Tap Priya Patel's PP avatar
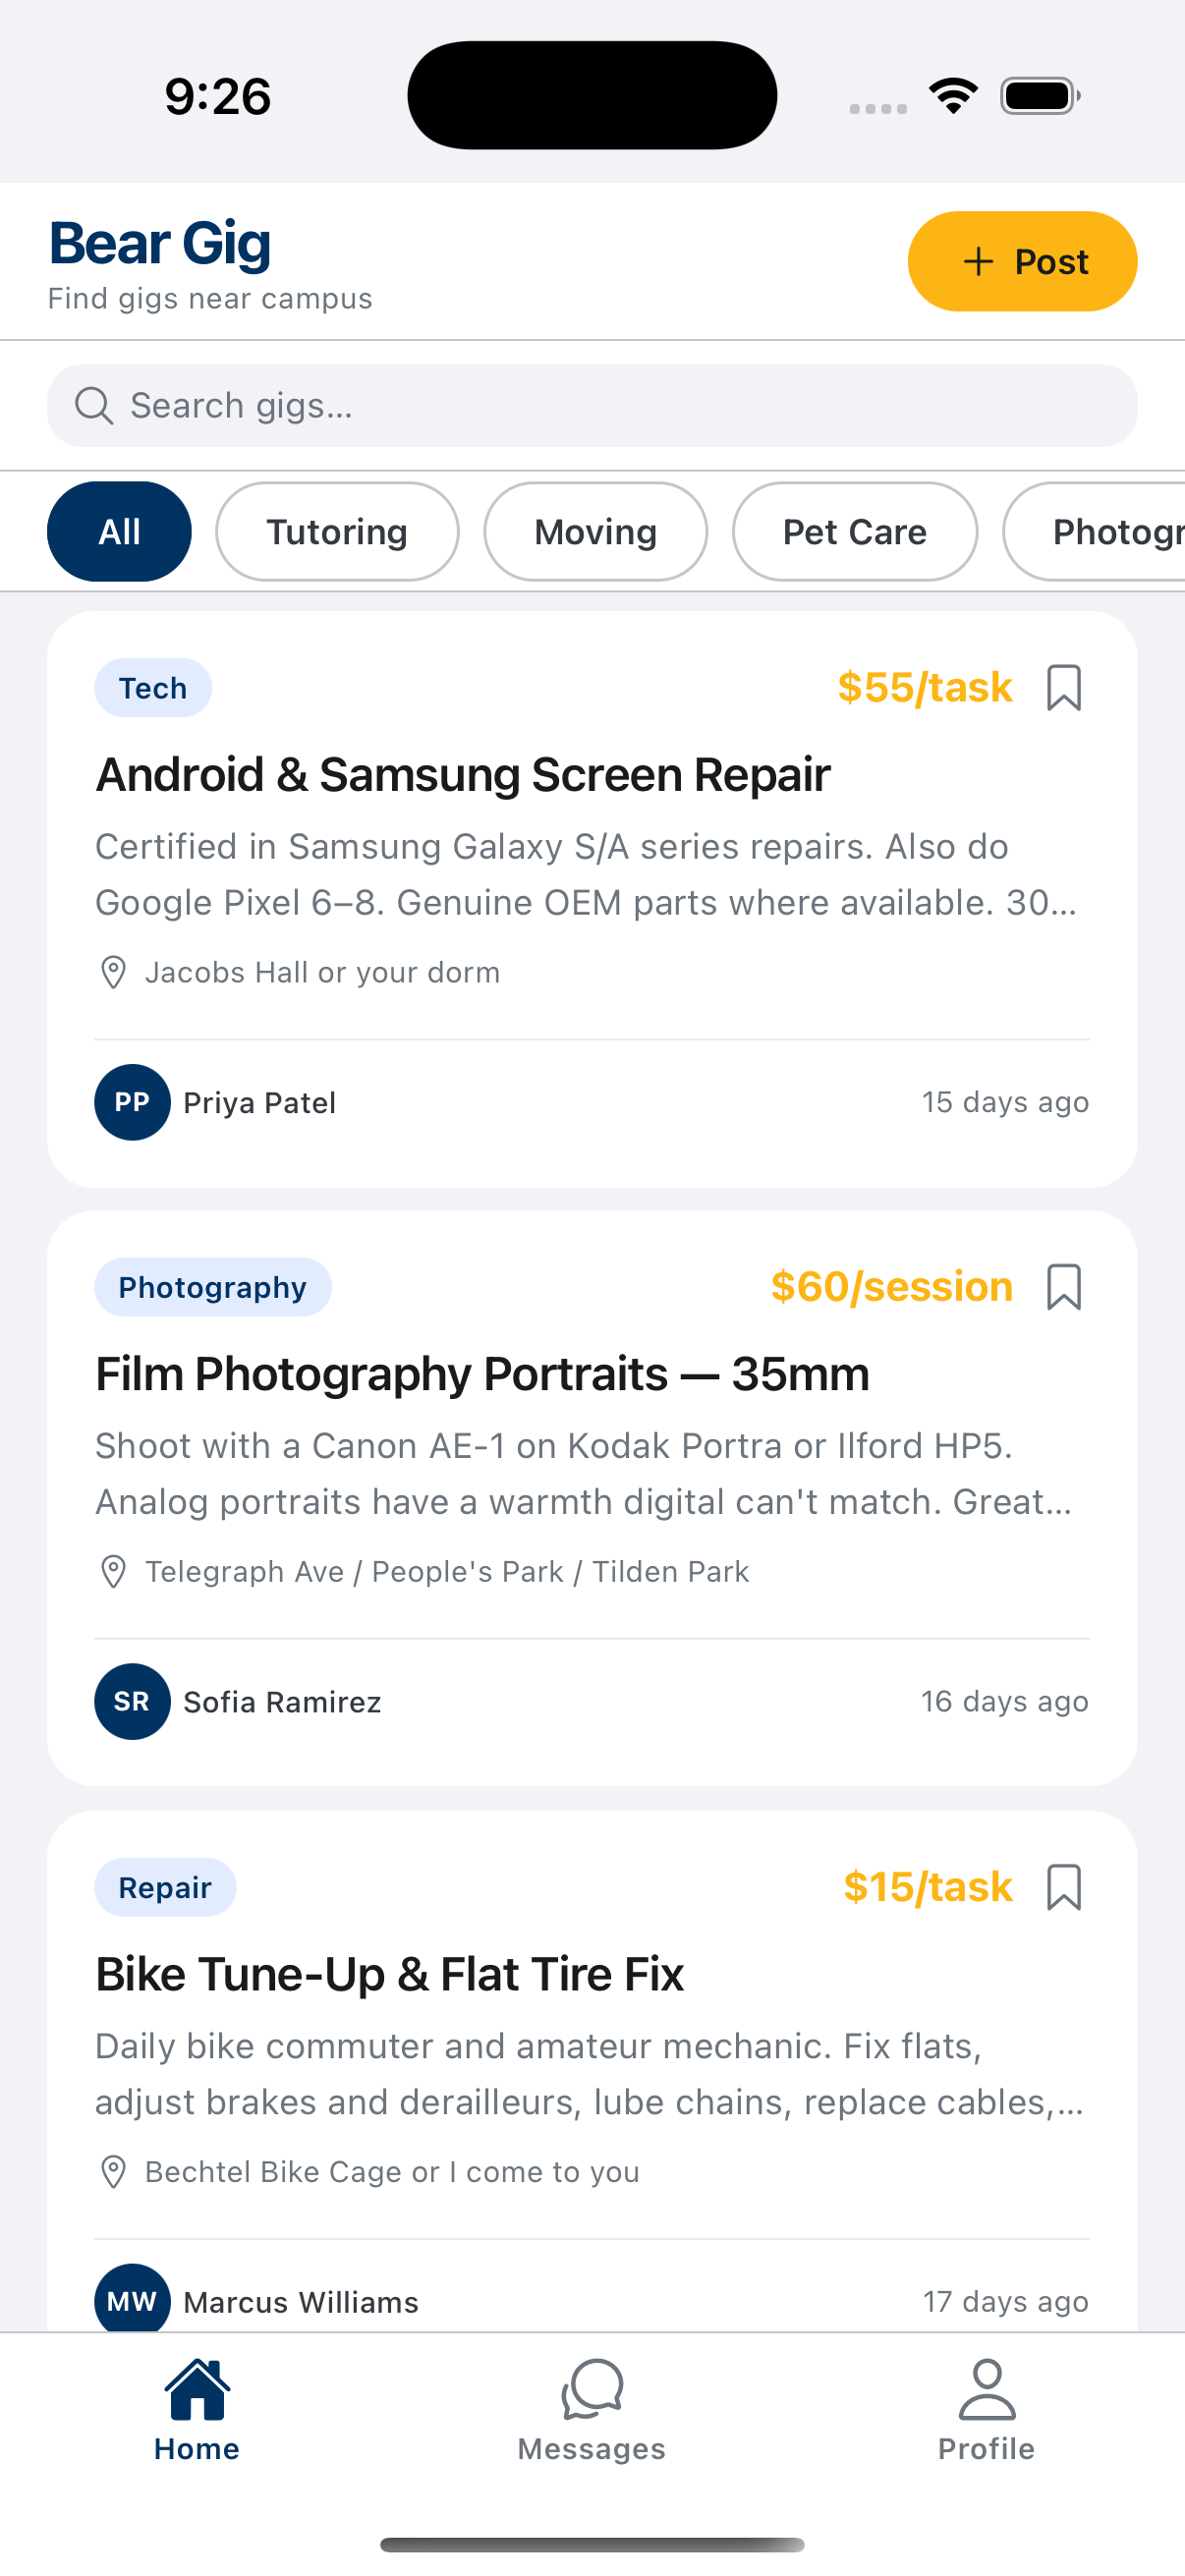The width and height of the screenshot is (1185, 2576). (x=132, y=1102)
